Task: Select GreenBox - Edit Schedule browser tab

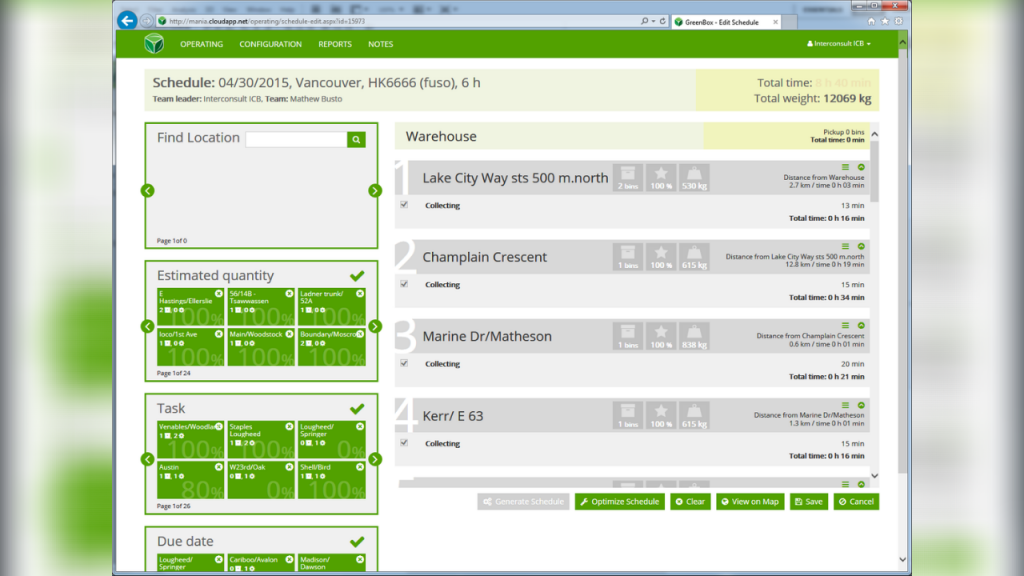Action: point(726,22)
